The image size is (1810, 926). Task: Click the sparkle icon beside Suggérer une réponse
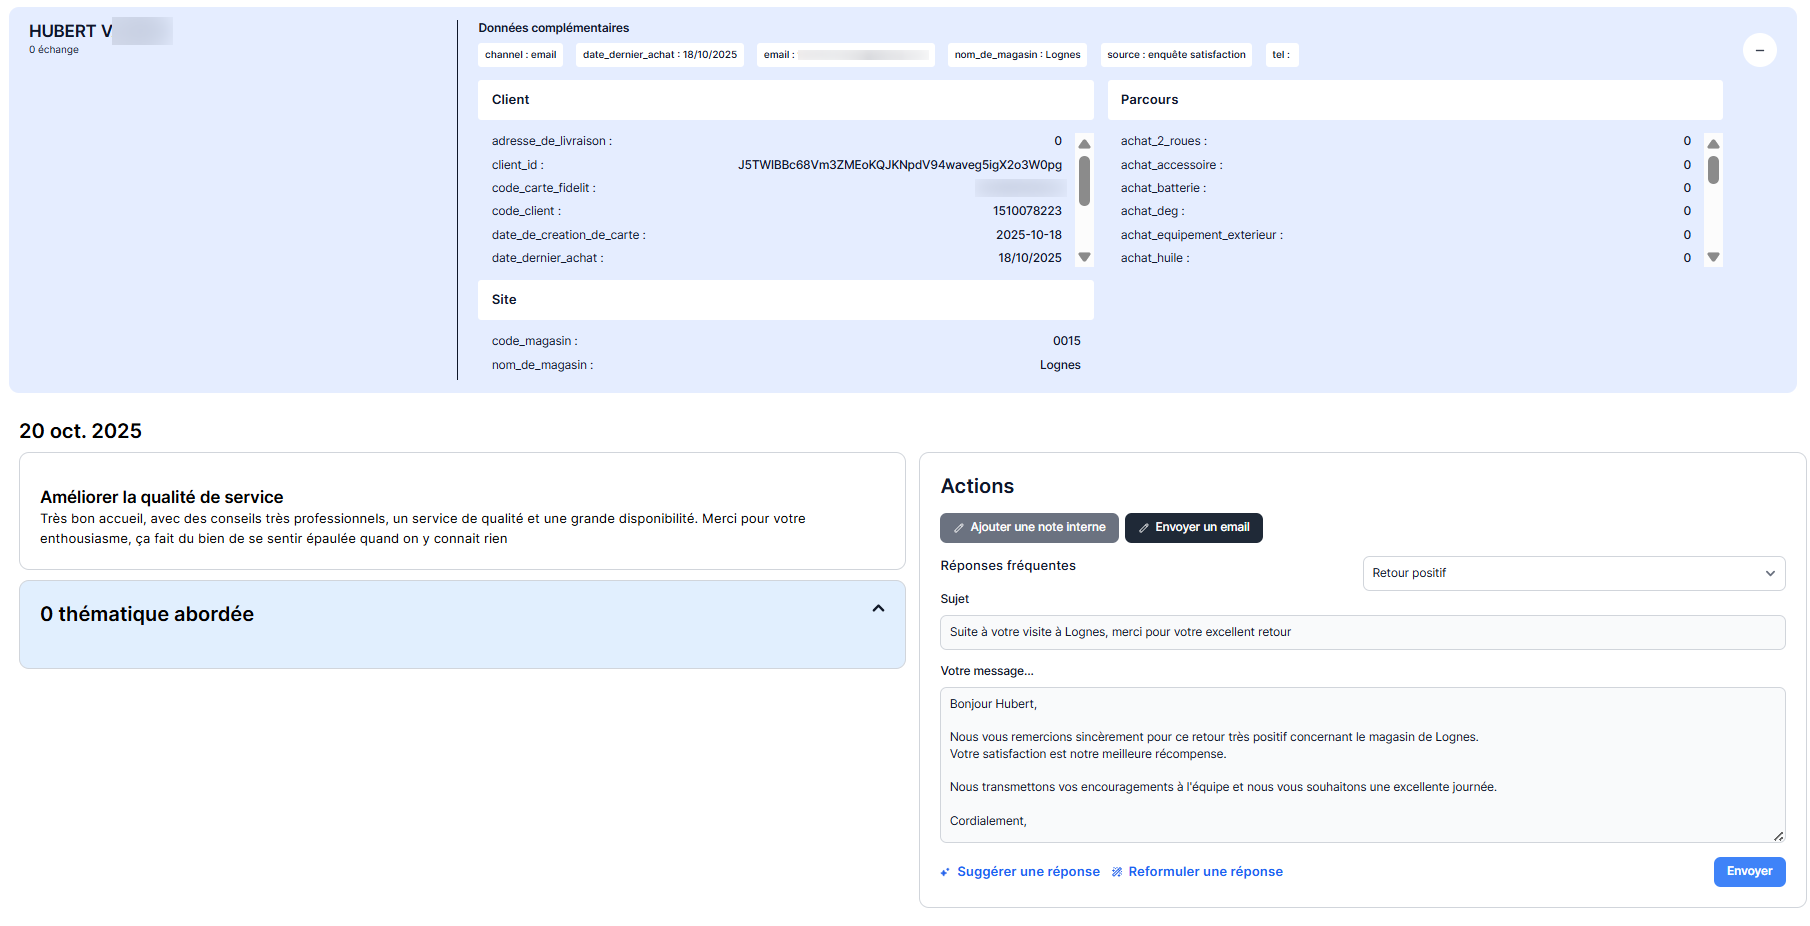945,872
